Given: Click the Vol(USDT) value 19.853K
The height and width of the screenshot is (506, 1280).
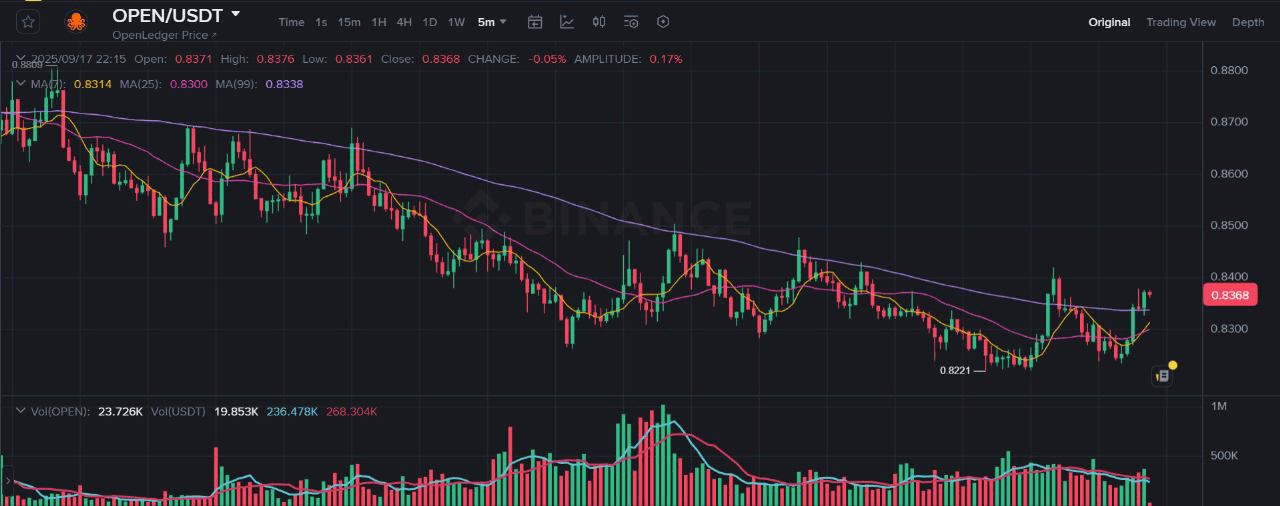Looking at the screenshot, I should (x=237, y=411).
